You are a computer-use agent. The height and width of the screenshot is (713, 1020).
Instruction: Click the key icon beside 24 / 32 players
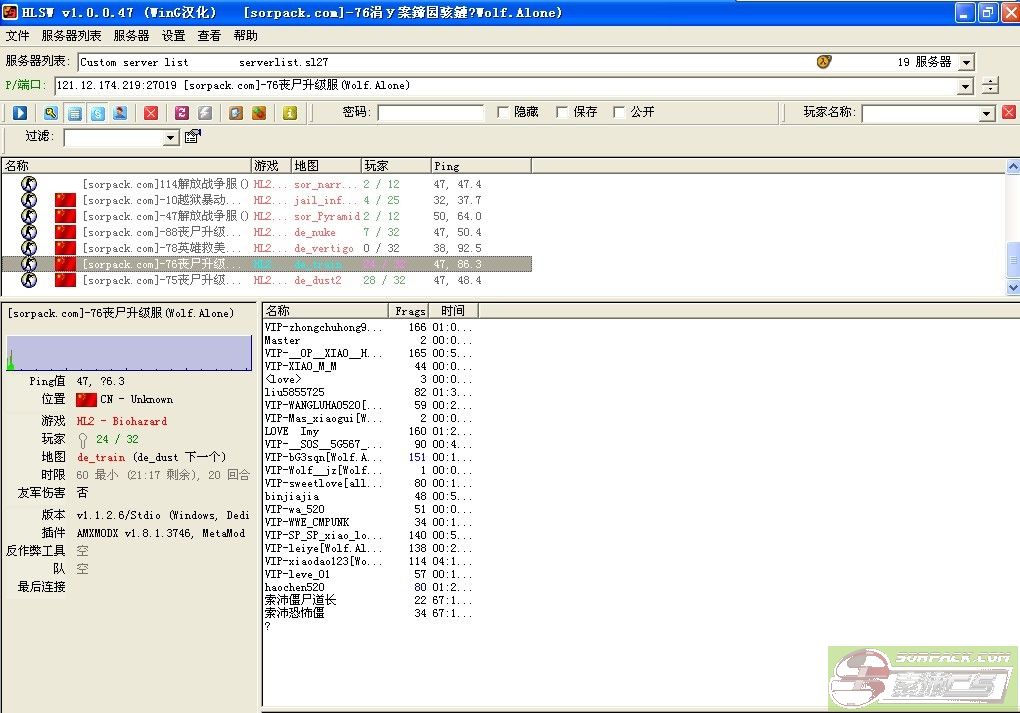point(83,440)
